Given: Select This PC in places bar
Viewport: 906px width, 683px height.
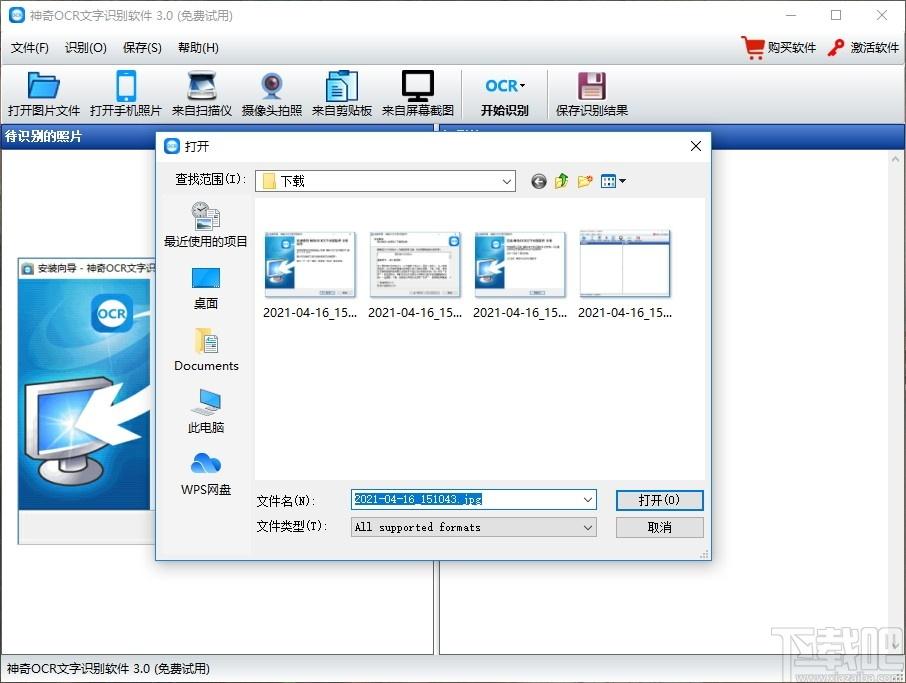Looking at the screenshot, I should point(206,411).
